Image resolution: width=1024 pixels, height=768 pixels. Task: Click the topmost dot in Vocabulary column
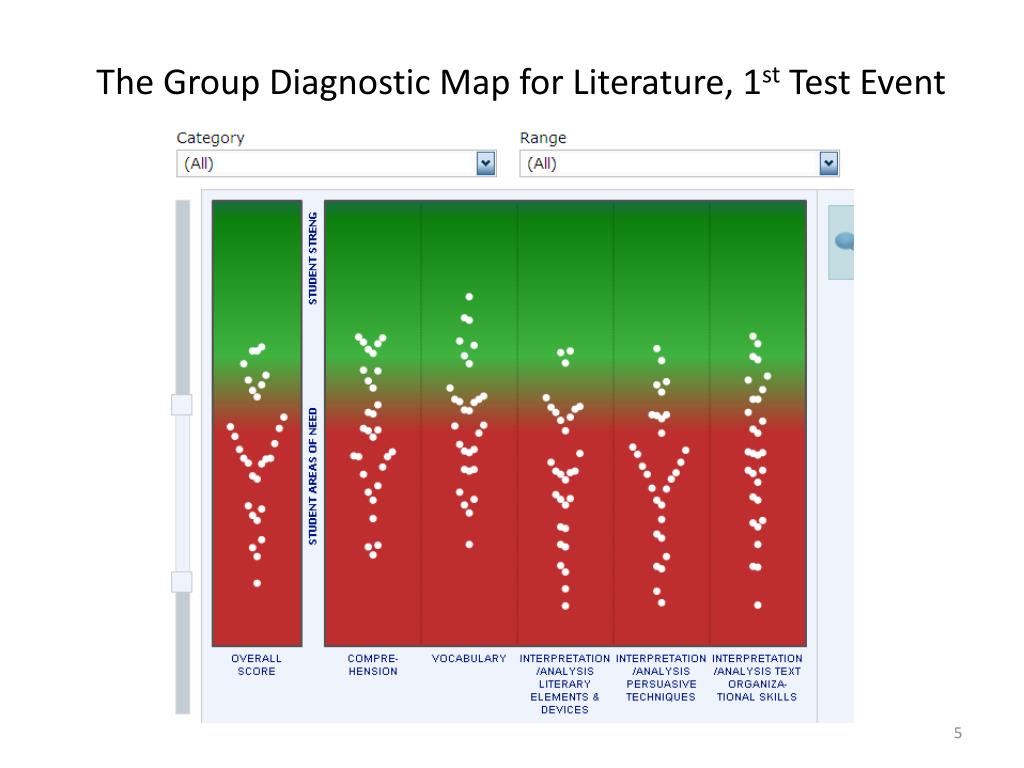pyautogui.click(x=469, y=296)
